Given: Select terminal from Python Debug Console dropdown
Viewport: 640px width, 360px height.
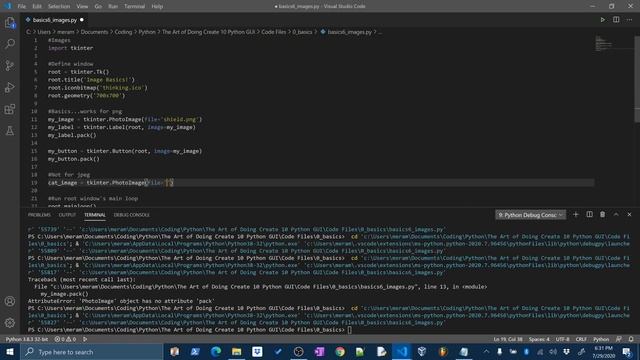Looking at the screenshot, I should pyautogui.click(x=531, y=215).
